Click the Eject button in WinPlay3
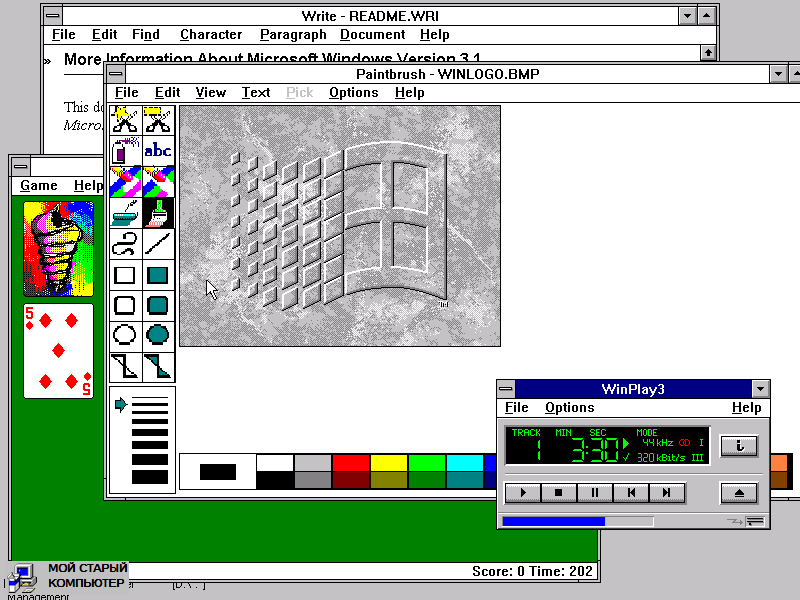The width and height of the screenshot is (800, 600). 739,492
